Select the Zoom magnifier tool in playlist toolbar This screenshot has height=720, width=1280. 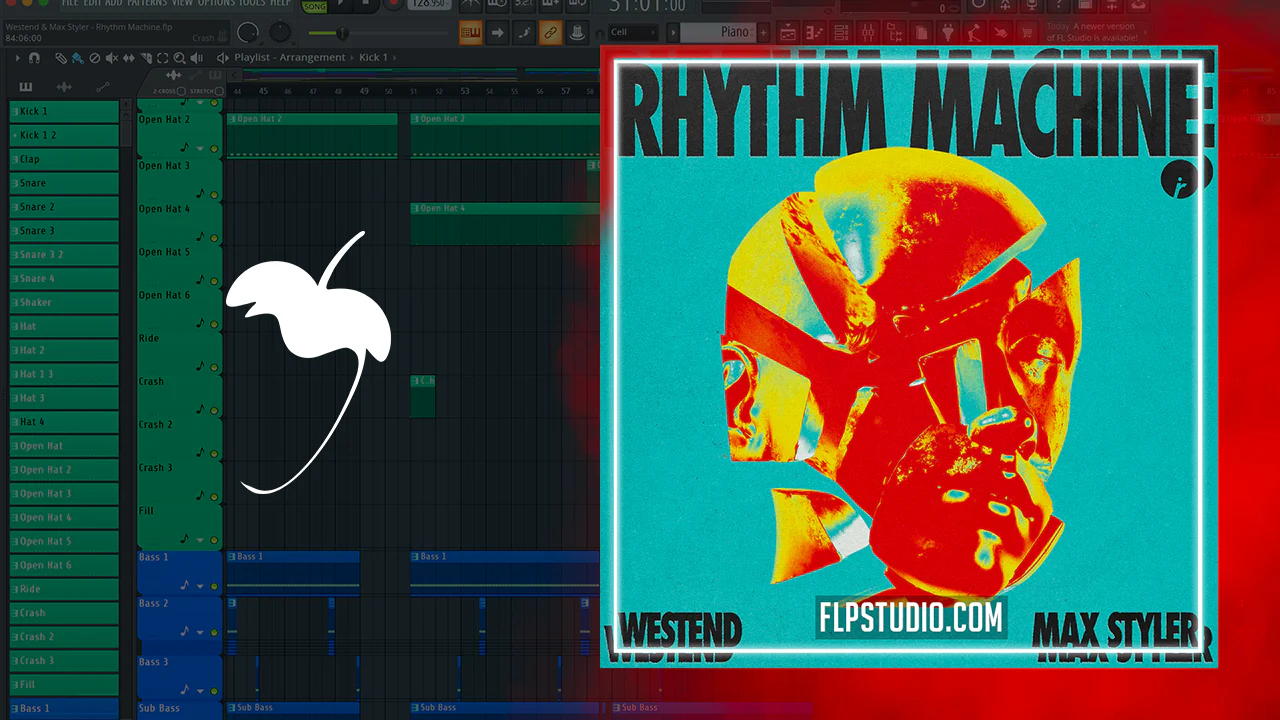(179, 58)
